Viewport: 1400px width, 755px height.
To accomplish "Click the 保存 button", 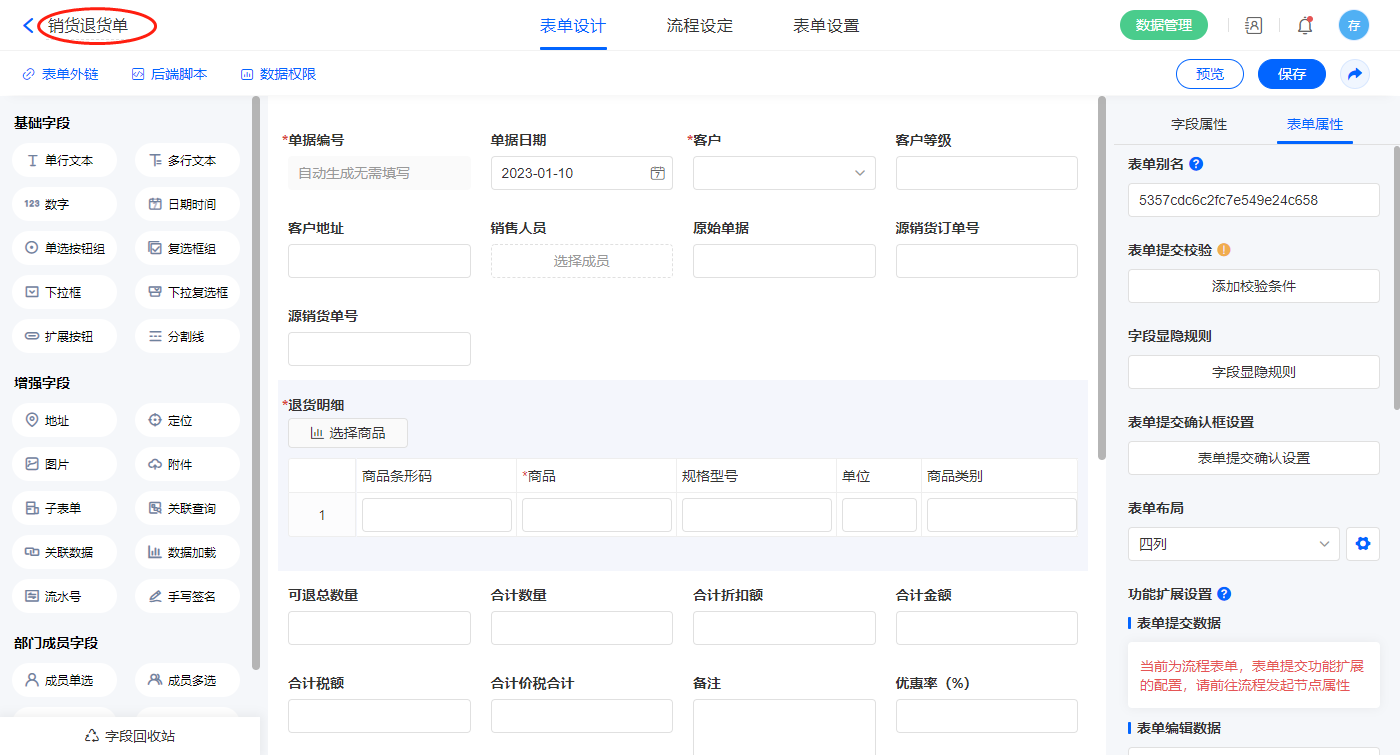I will [1291, 74].
